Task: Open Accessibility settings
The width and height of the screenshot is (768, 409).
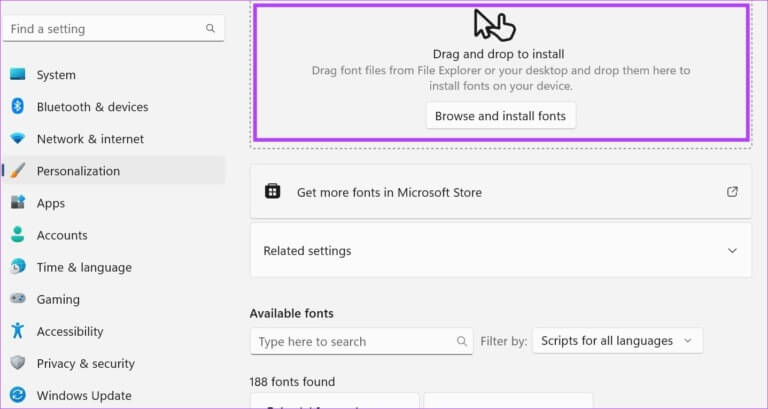Action: click(114, 331)
